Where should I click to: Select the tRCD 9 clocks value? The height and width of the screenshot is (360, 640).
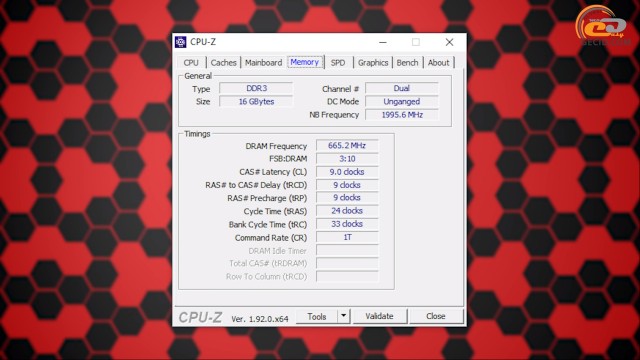[347, 185]
